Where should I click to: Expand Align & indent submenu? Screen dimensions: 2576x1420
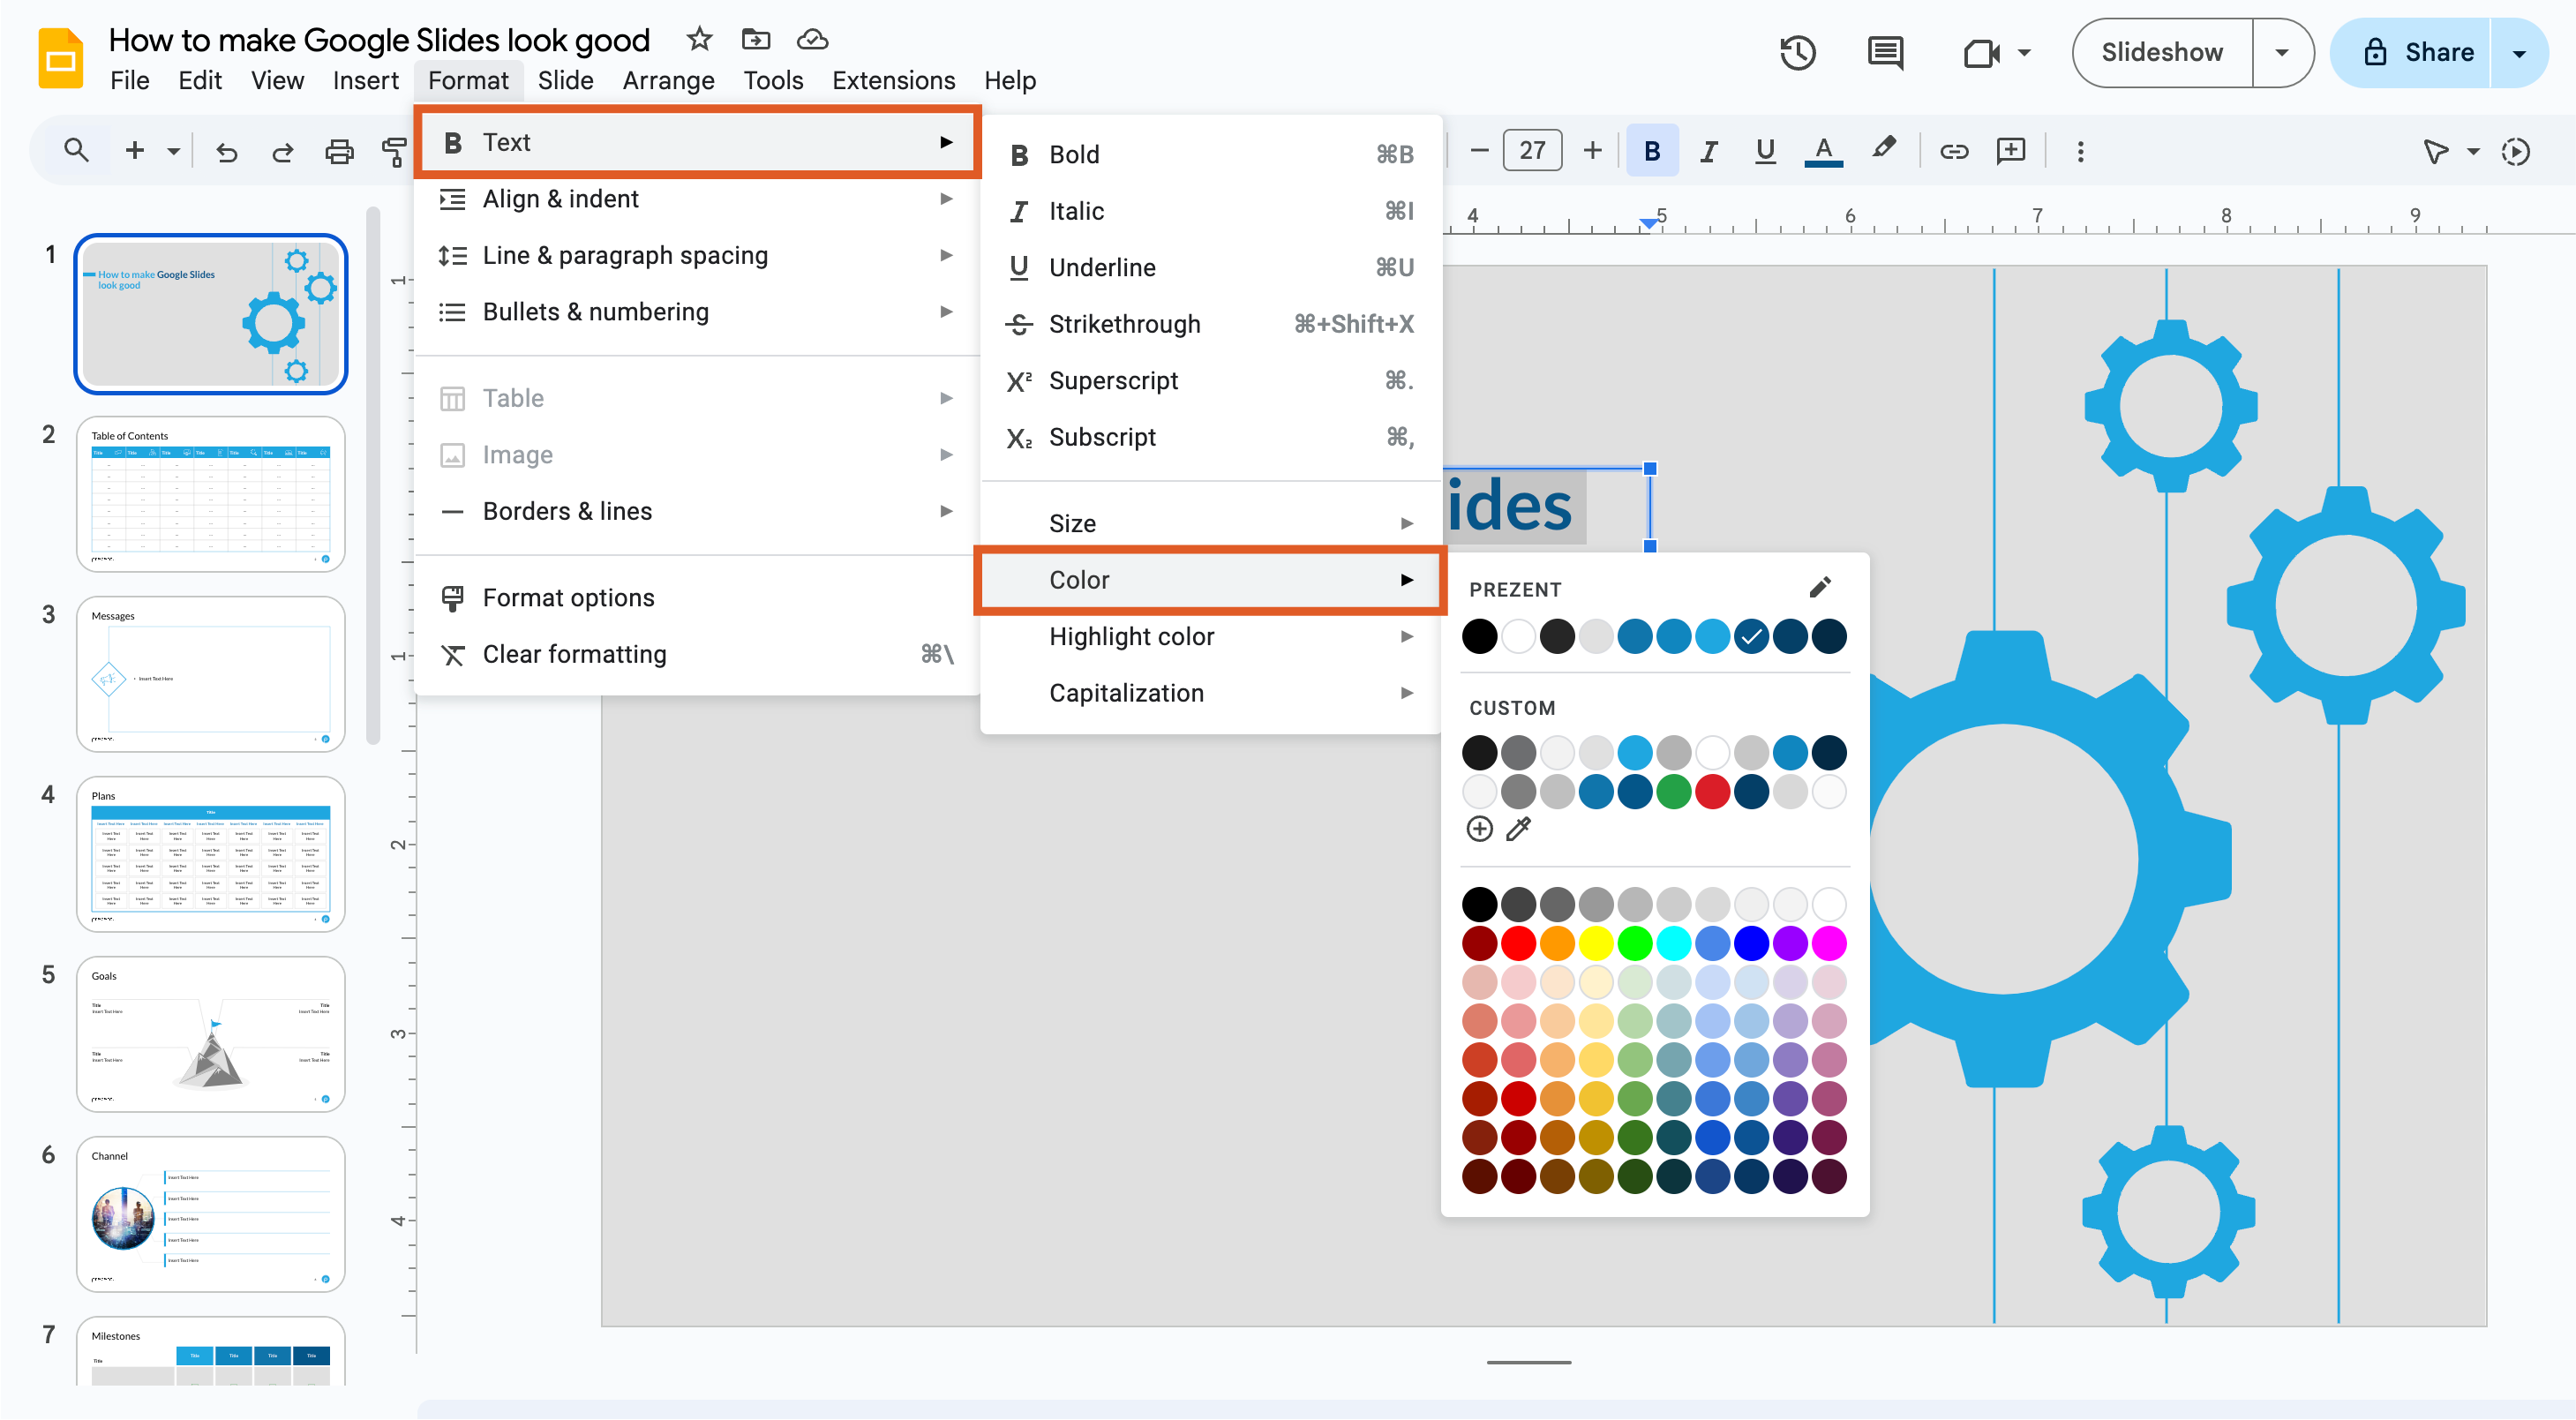point(697,199)
